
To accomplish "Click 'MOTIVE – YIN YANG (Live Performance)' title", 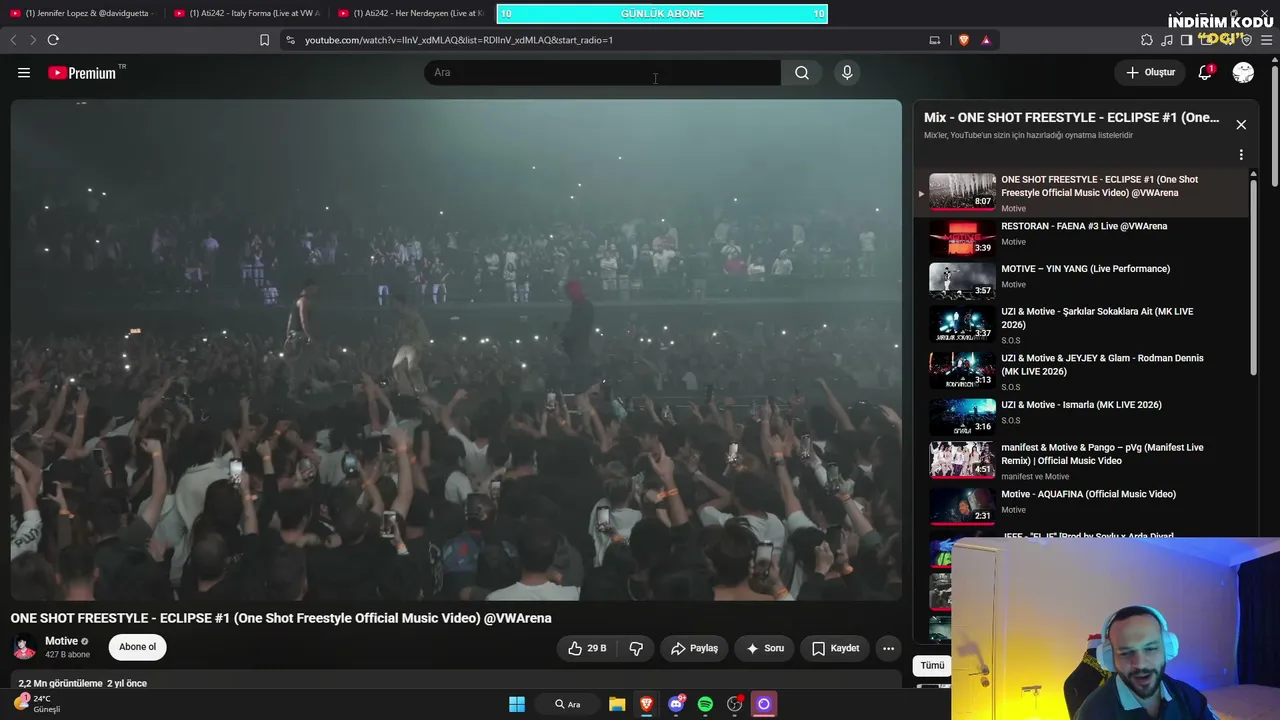I will pyautogui.click(x=1085, y=269).
